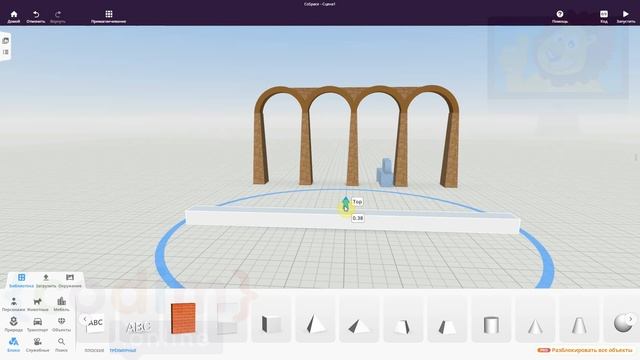Screen dimensions: 640x360
Task: Click the 0.38 height value label
Action: point(358,218)
